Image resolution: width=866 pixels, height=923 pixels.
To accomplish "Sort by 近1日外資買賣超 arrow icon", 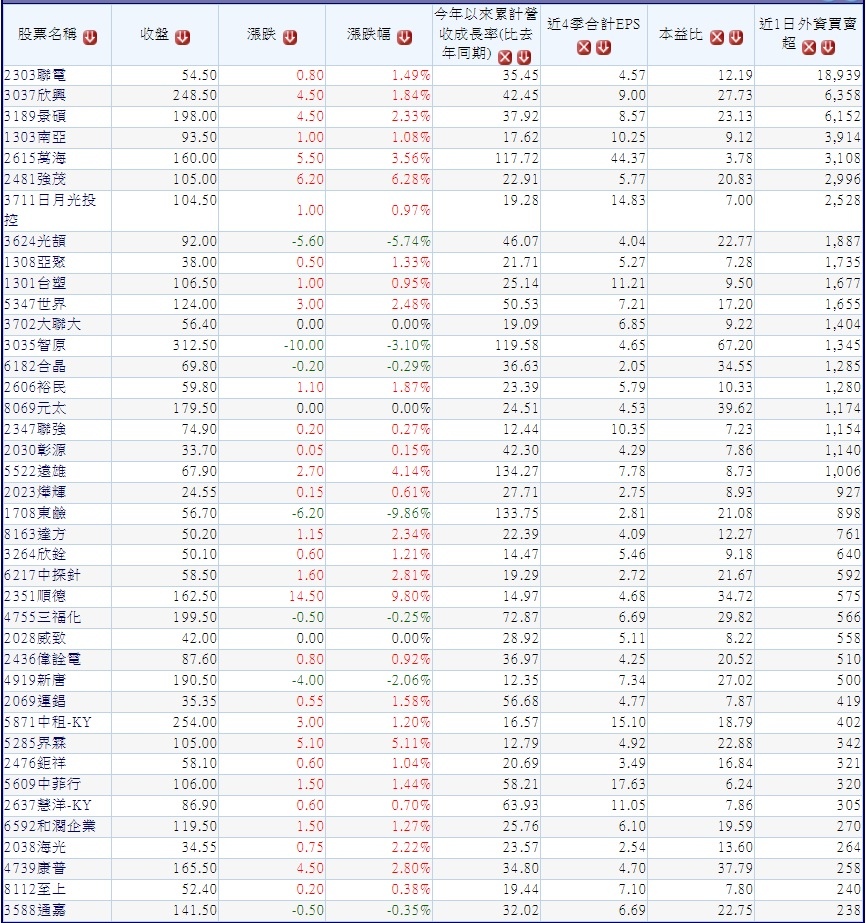I will 828,48.
